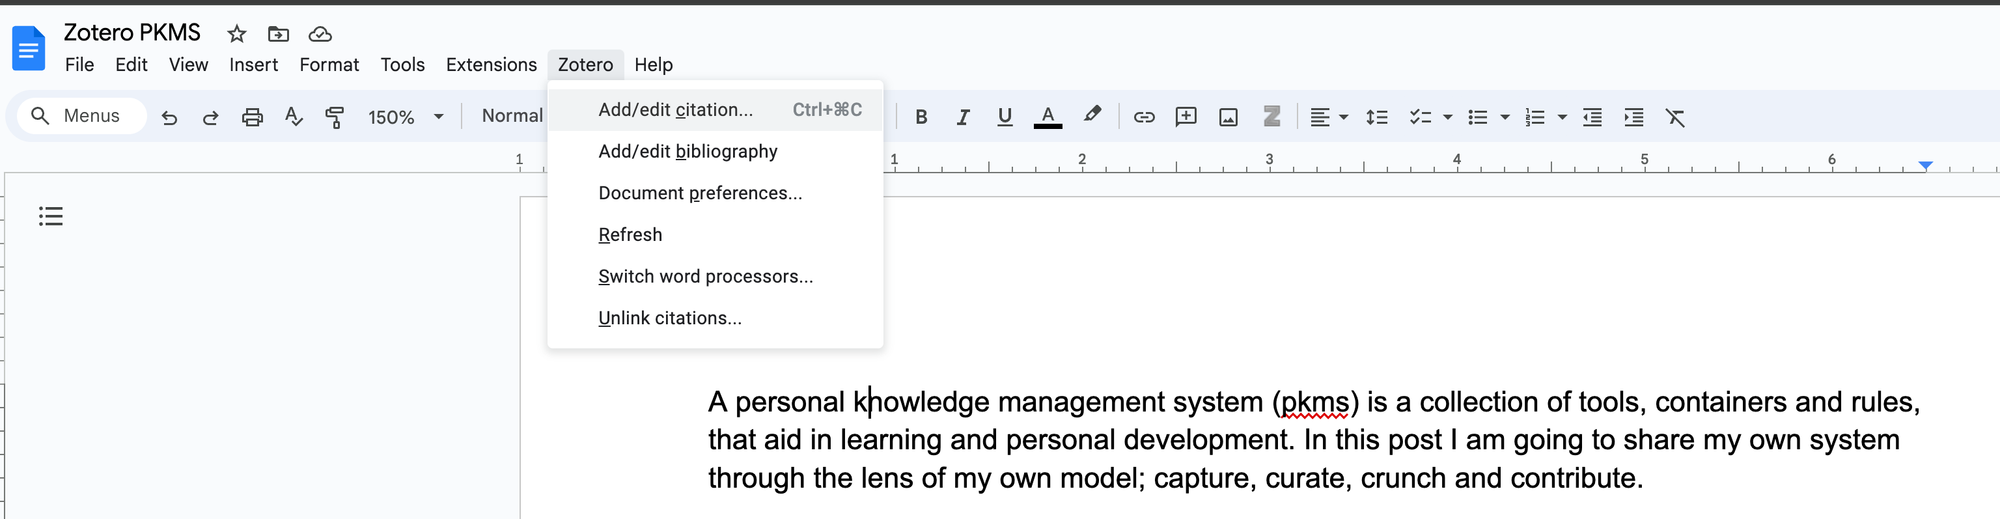
Task: Expand the text align dropdown arrow
Action: pos(1344,118)
